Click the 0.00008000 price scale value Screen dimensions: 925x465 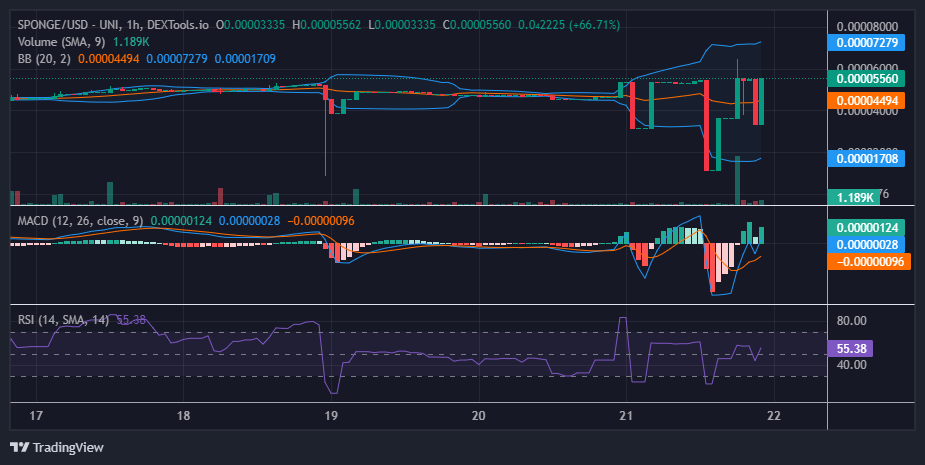click(x=867, y=27)
